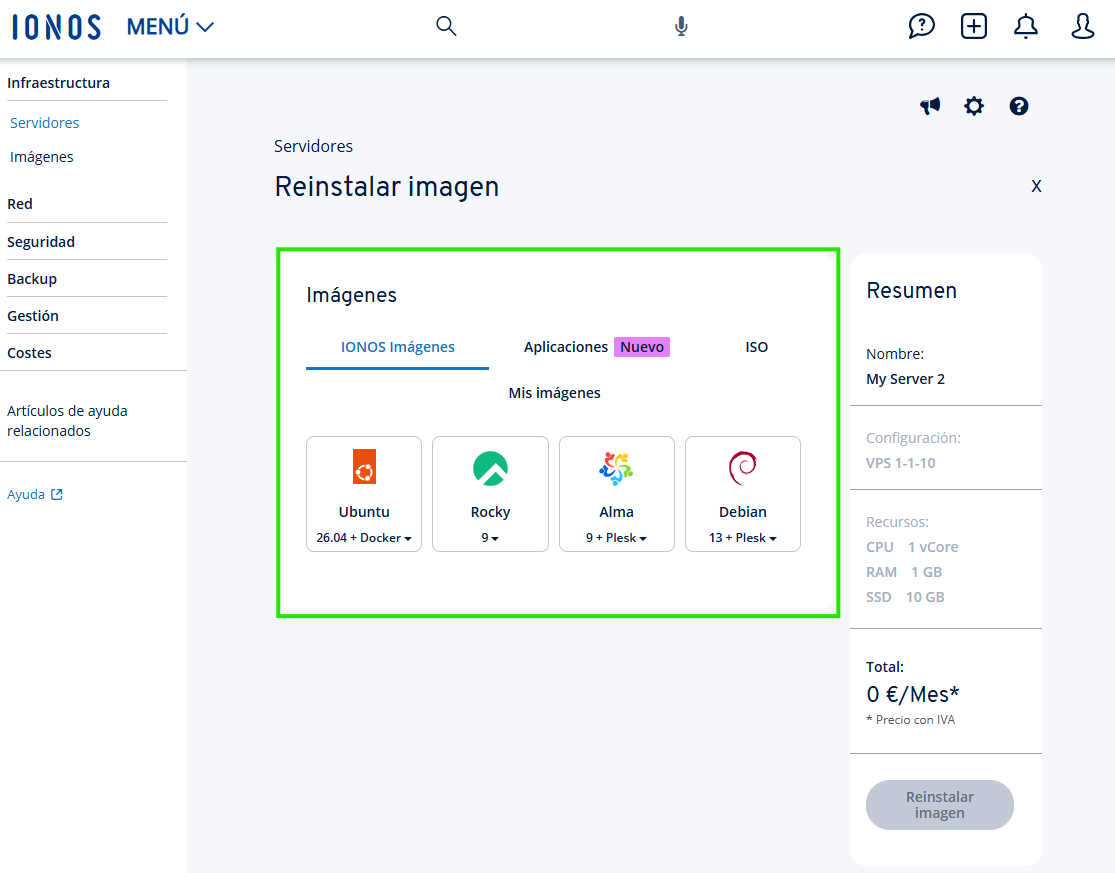The width and height of the screenshot is (1115, 873).
Task: Open Debian 13 + Plesk version dropdown
Action: pos(742,538)
